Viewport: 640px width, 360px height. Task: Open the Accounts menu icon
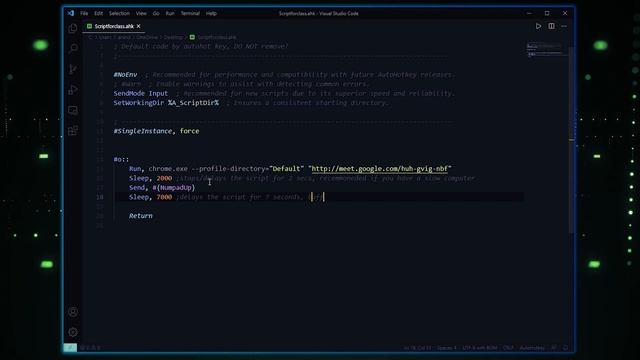(x=73, y=312)
